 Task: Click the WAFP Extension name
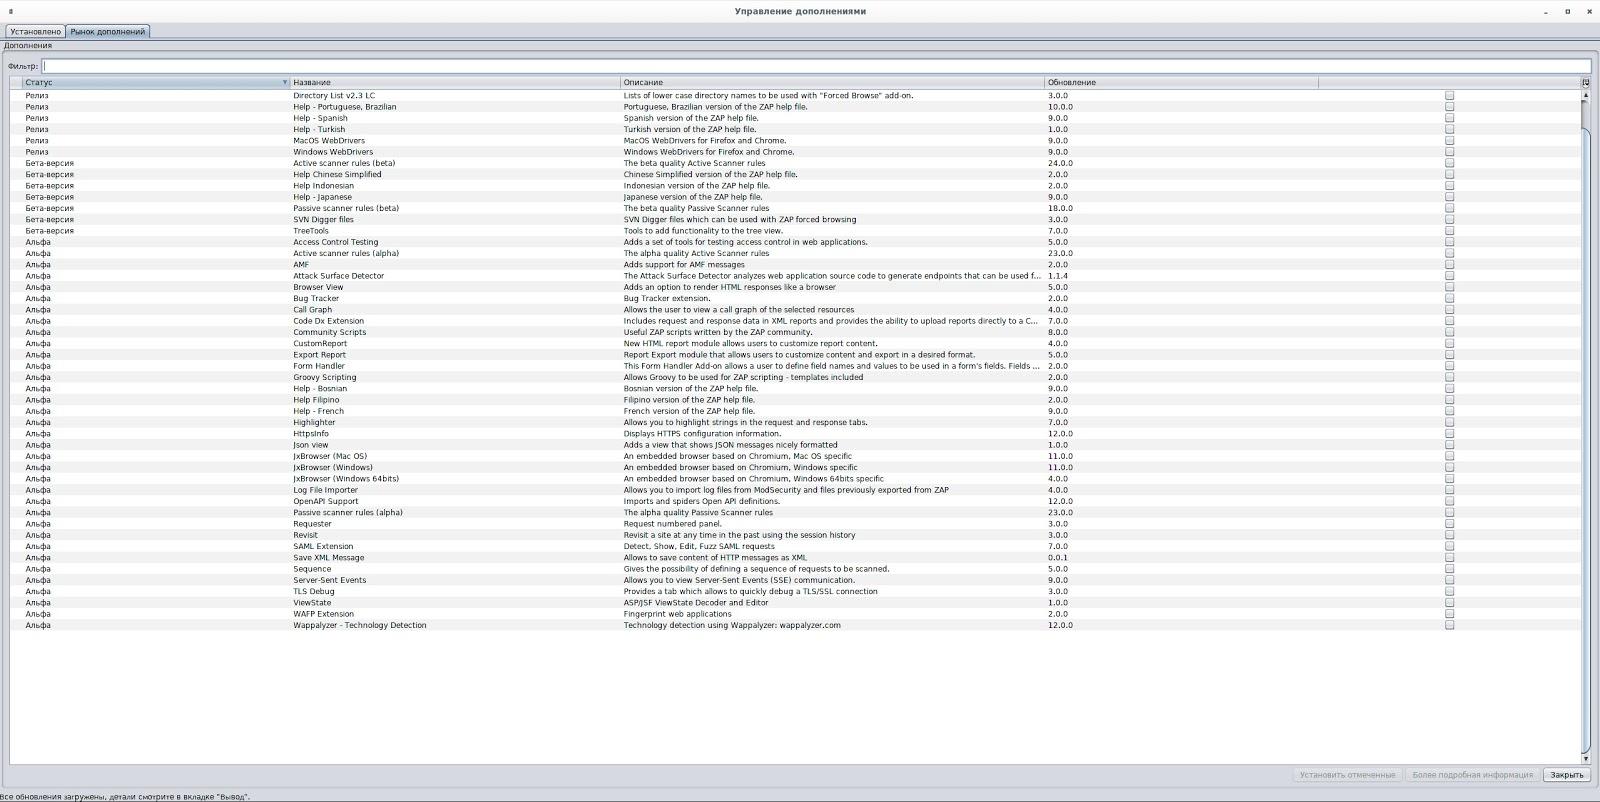point(323,614)
